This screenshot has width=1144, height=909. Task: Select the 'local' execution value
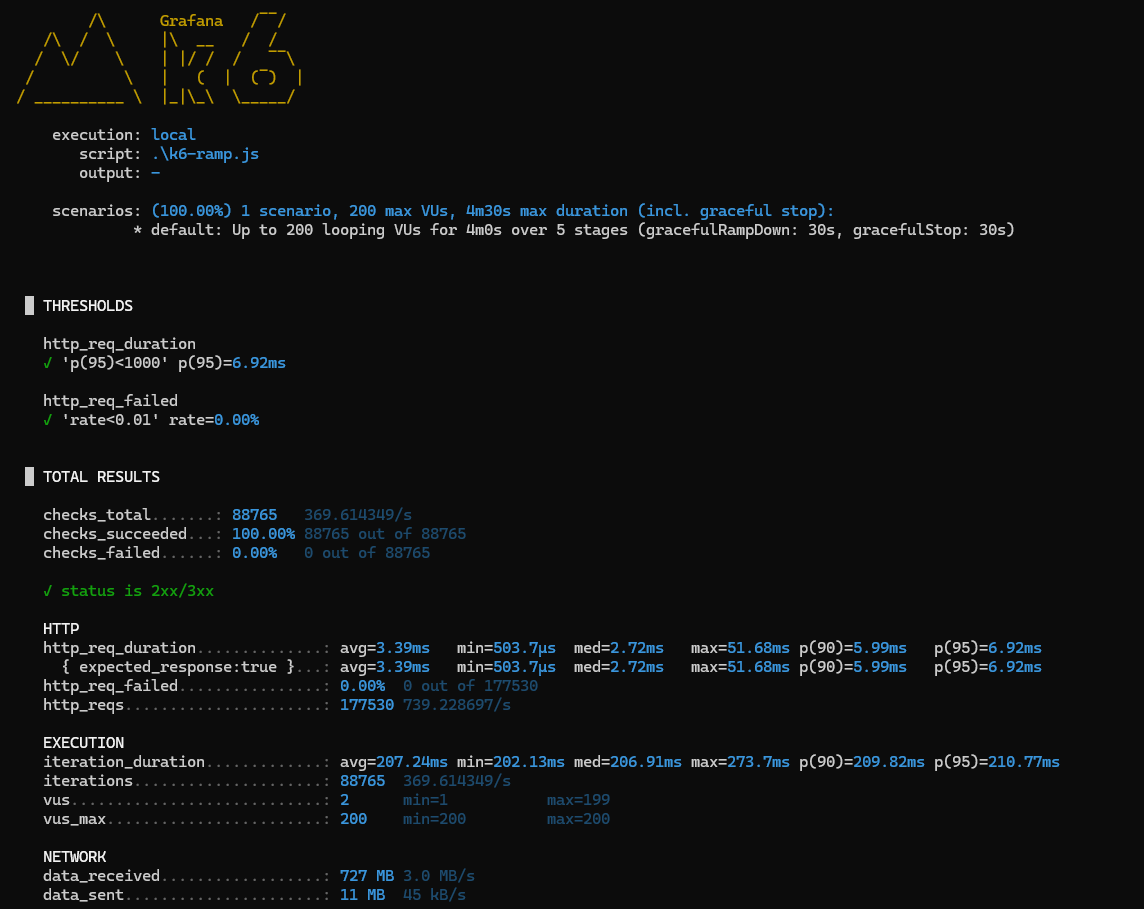click(x=173, y=135)
